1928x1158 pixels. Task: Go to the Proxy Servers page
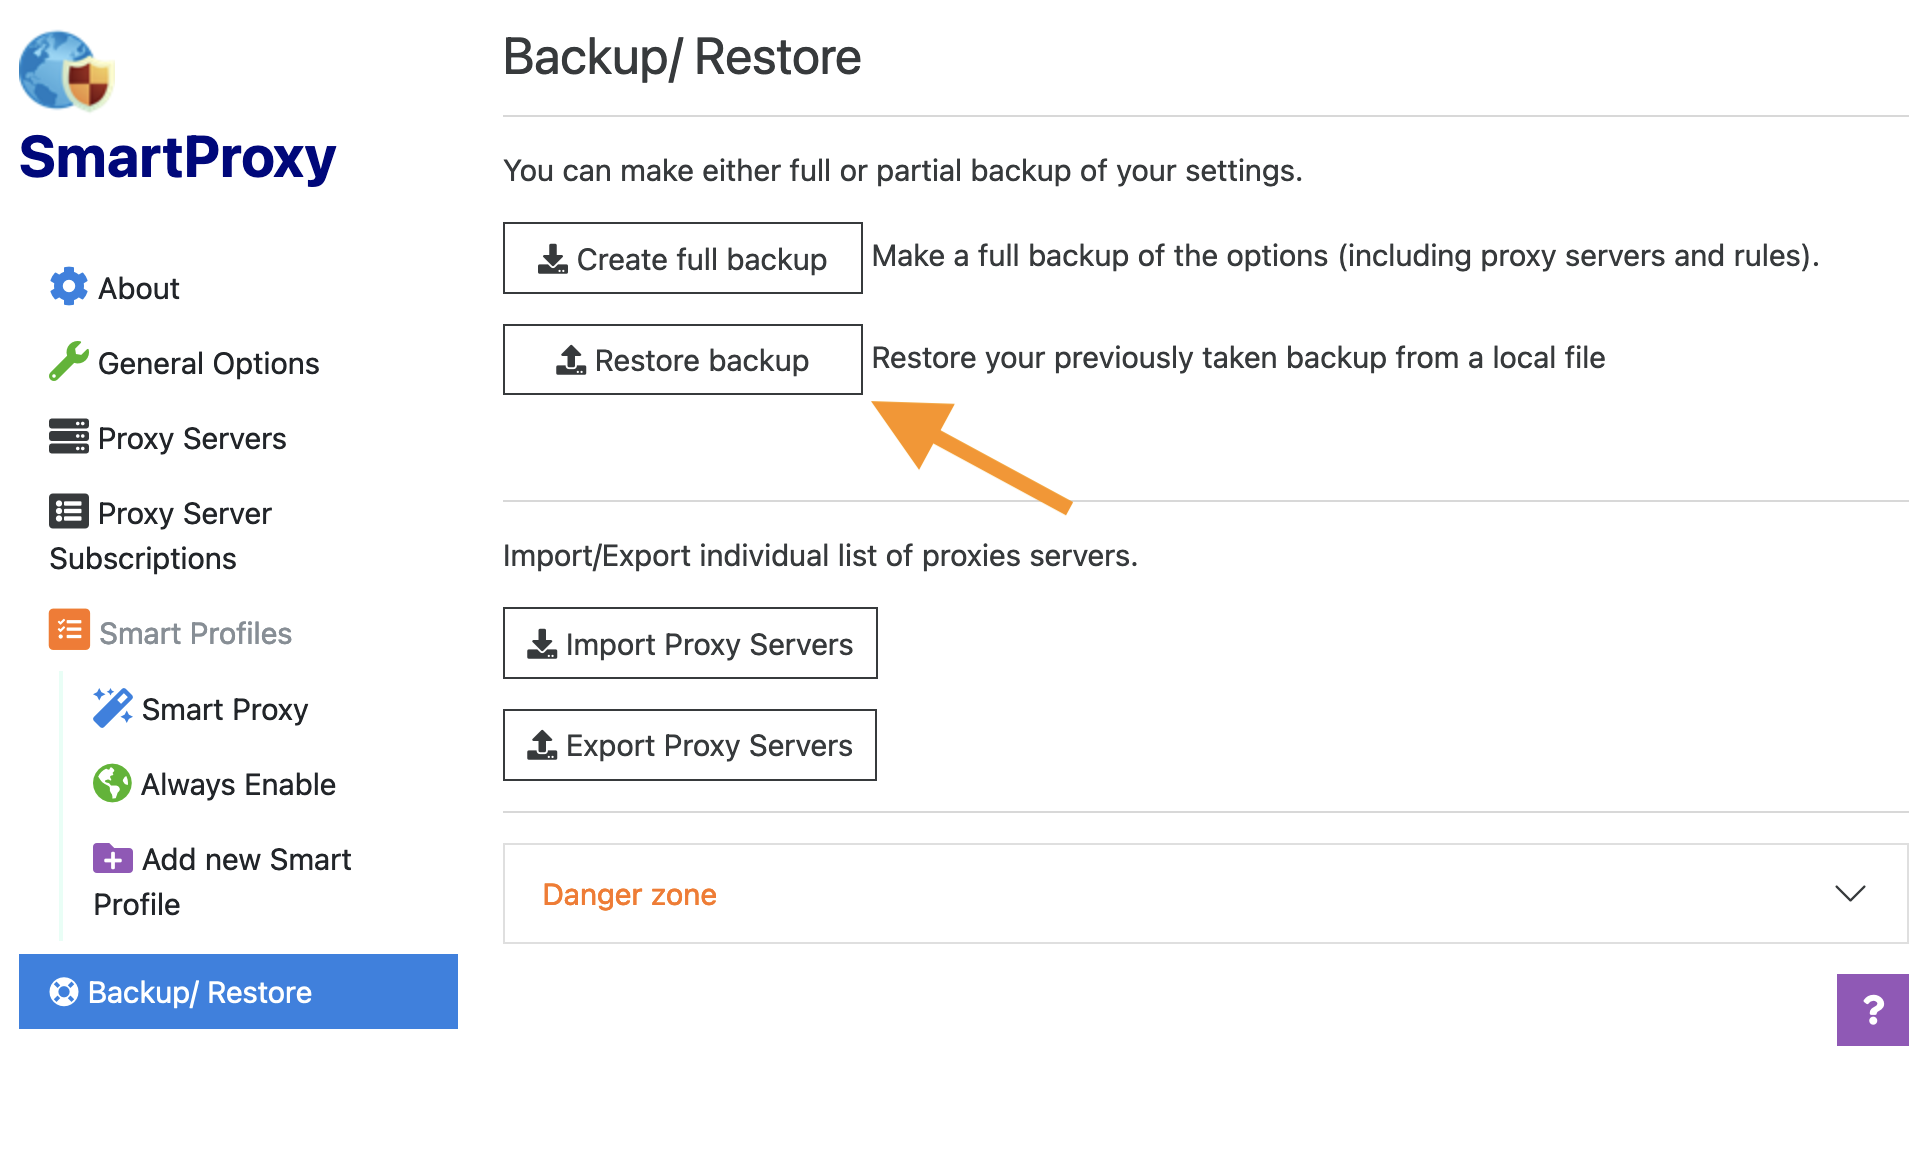coord(192,438)
